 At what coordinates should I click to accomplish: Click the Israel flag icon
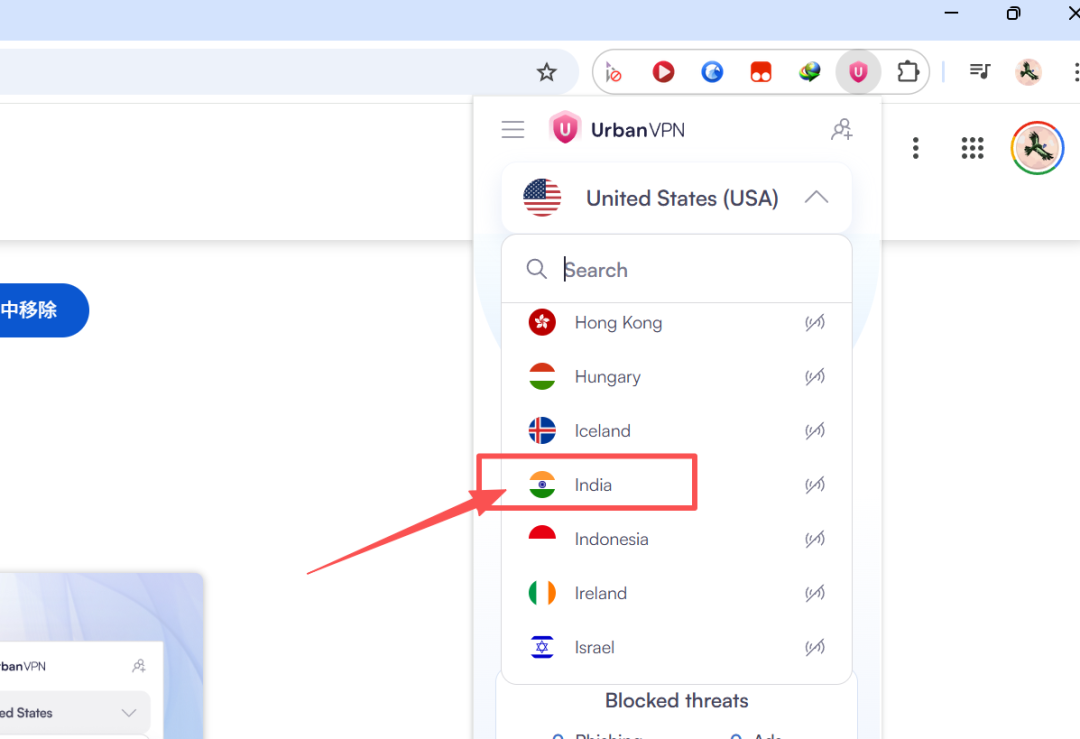click(x=542, y=647)
